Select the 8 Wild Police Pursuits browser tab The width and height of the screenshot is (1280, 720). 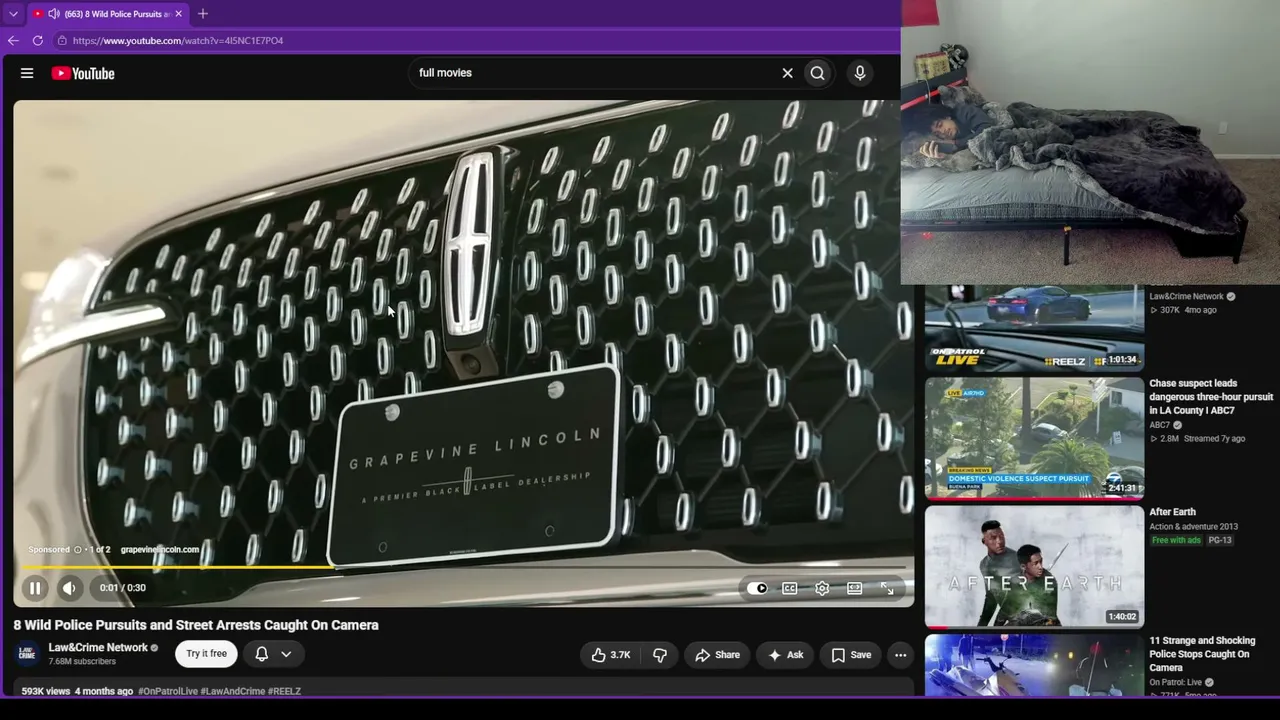(x=108, y=14)
